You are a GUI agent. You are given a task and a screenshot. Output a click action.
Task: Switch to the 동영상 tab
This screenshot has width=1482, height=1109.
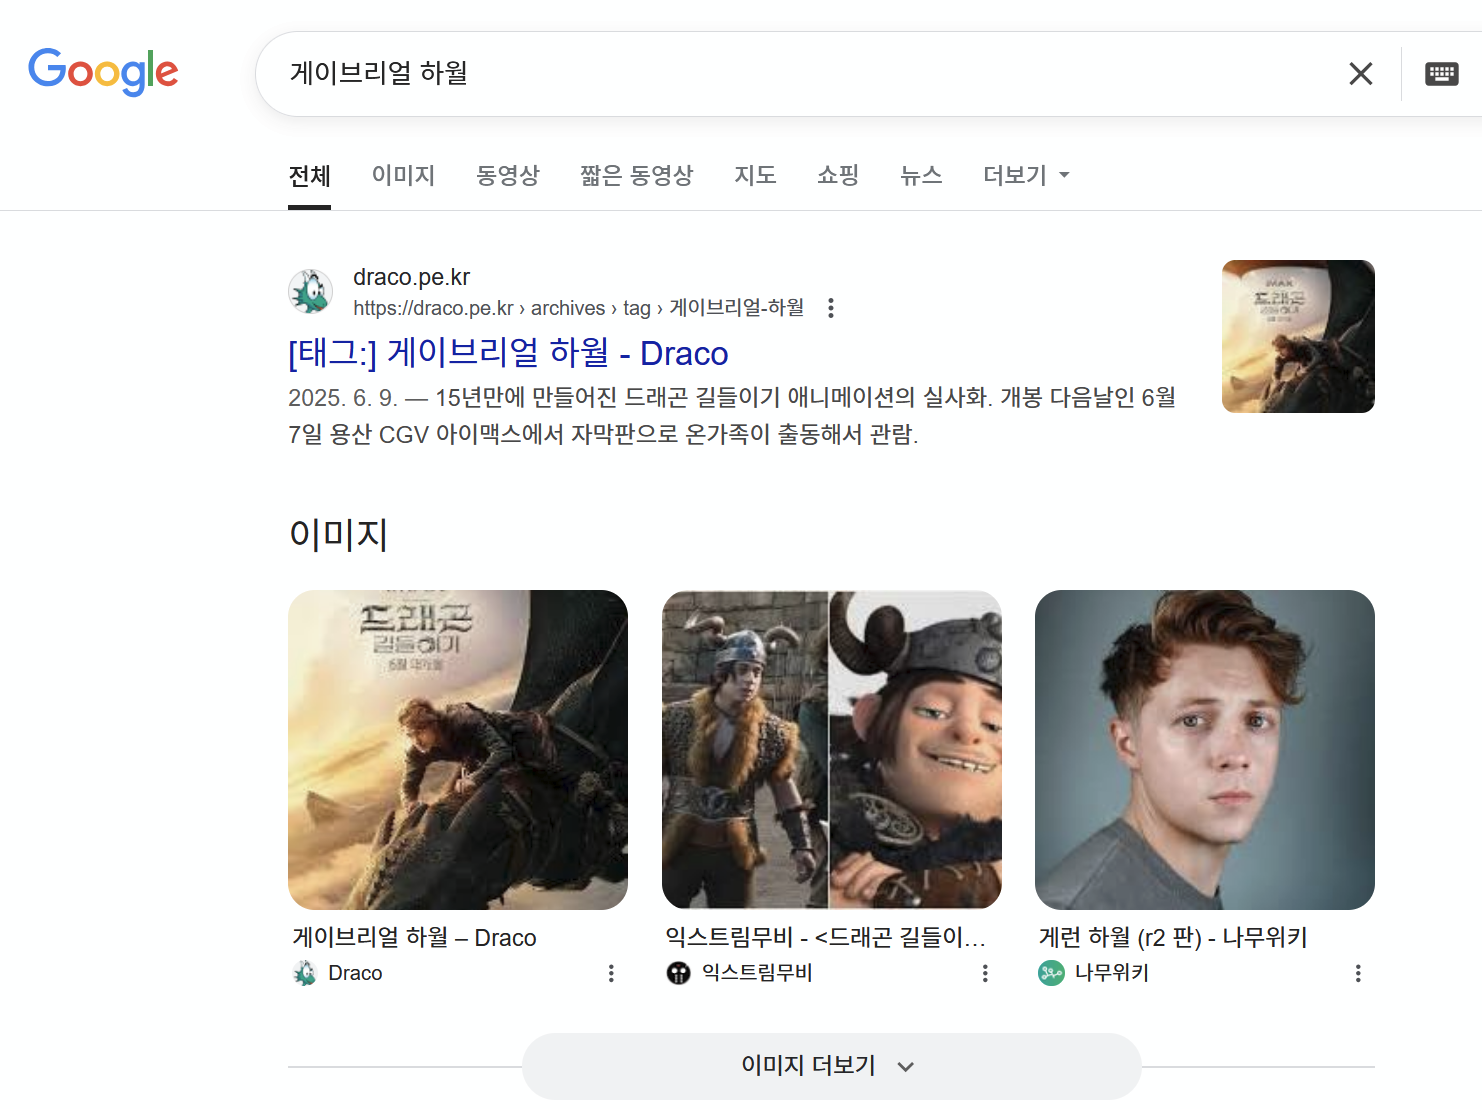[507, 176]
